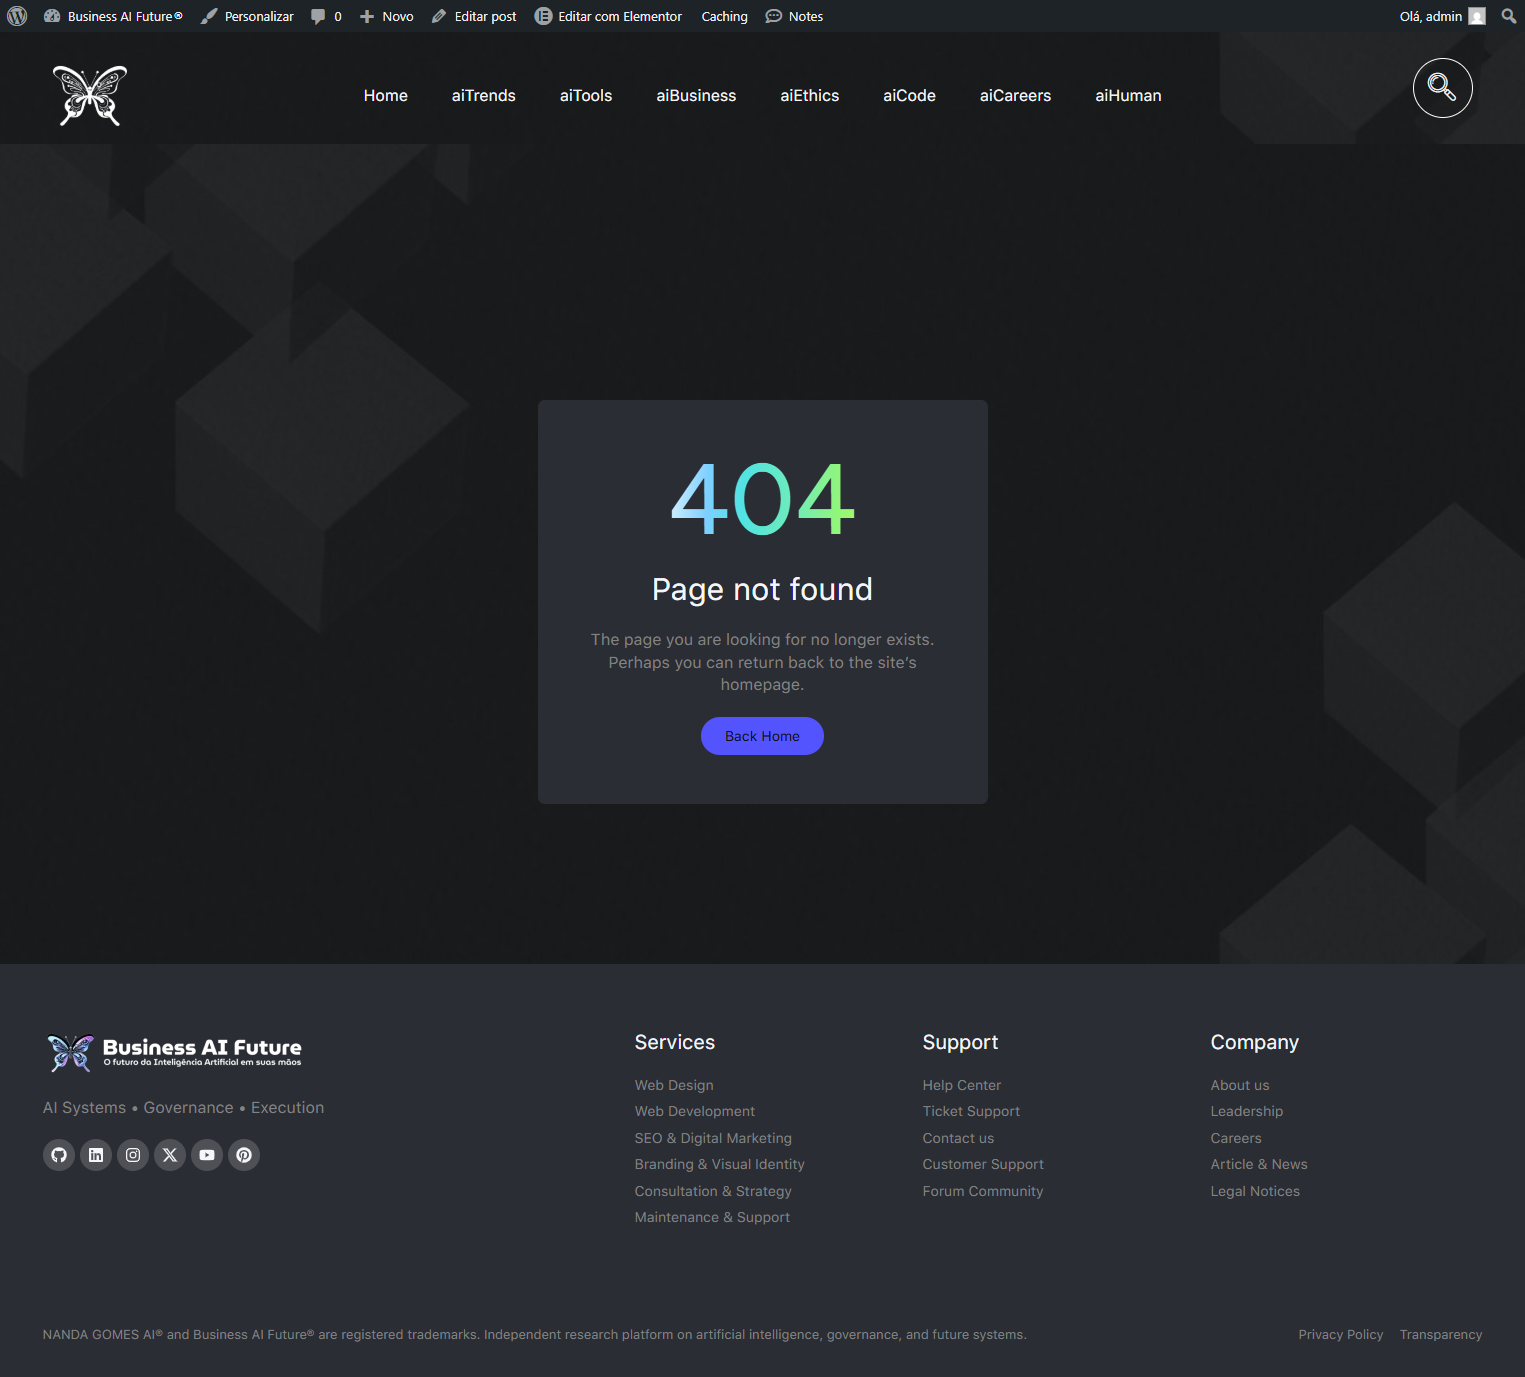Viewport: 1525px width, 1377px height.
Task: Open Transparency link
Action: (x=1441, y=1335)
